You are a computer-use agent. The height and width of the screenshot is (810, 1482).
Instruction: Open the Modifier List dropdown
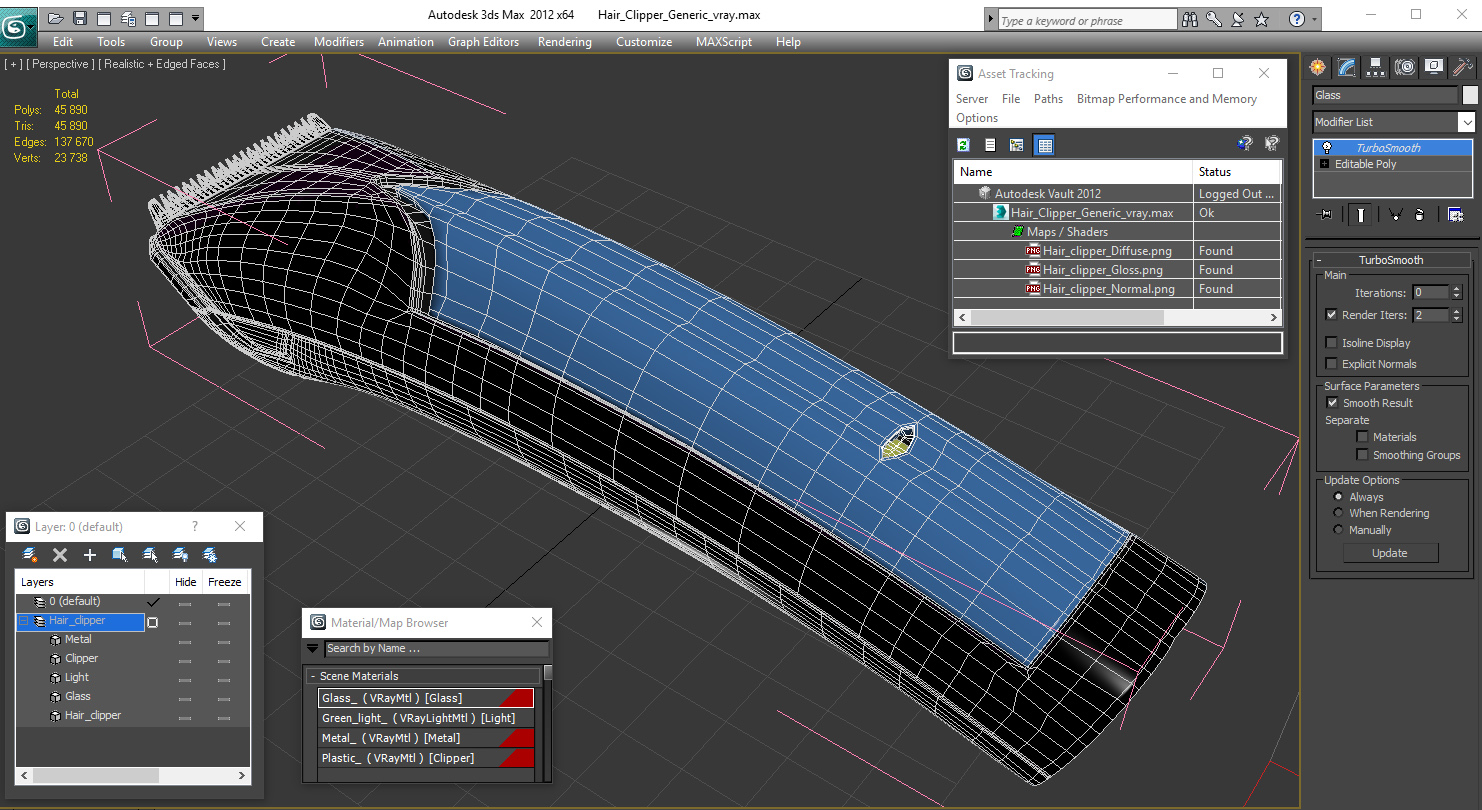click(x=1394, y=122)
